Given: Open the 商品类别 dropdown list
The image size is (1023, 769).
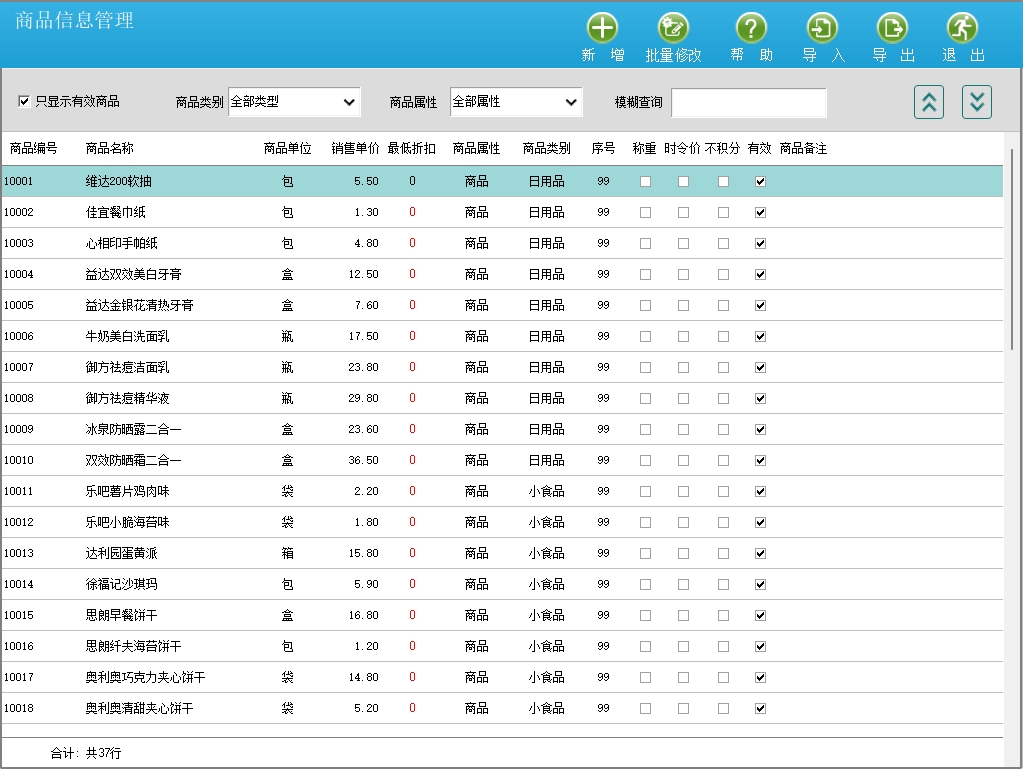Looking at the screenshot, I should tap(294, 102).
